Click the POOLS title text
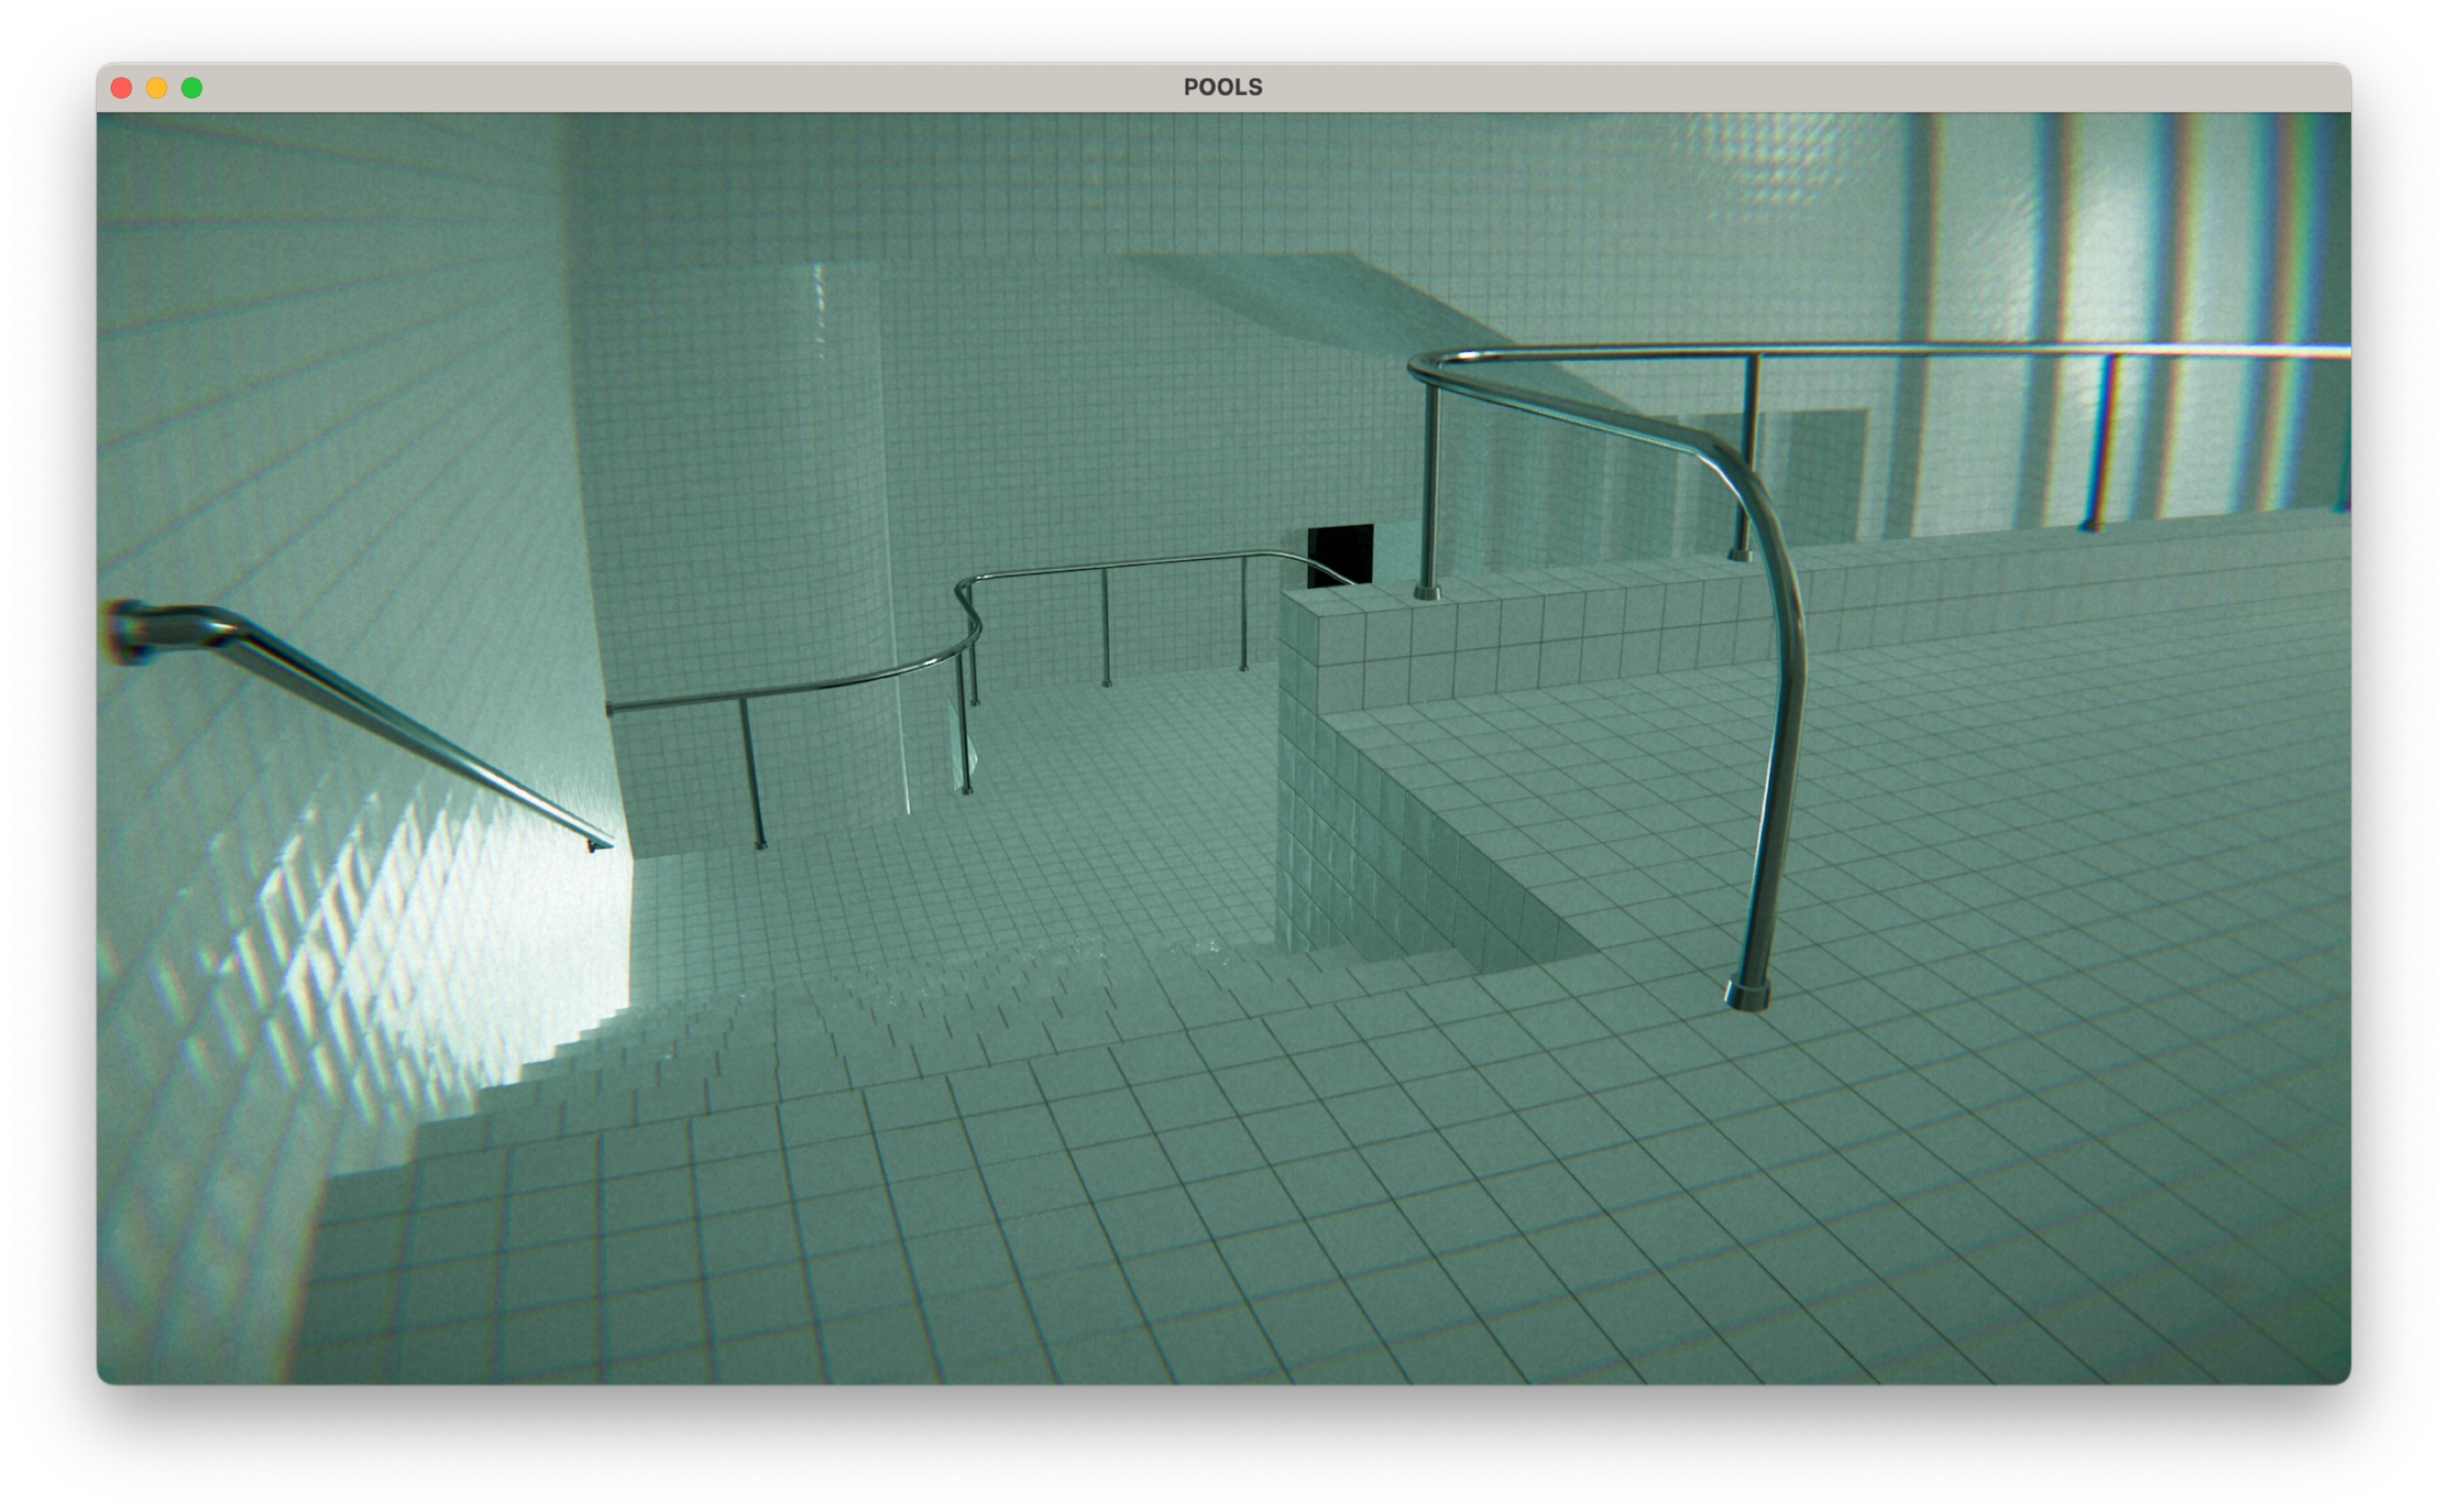 (x=1223, y=87)
